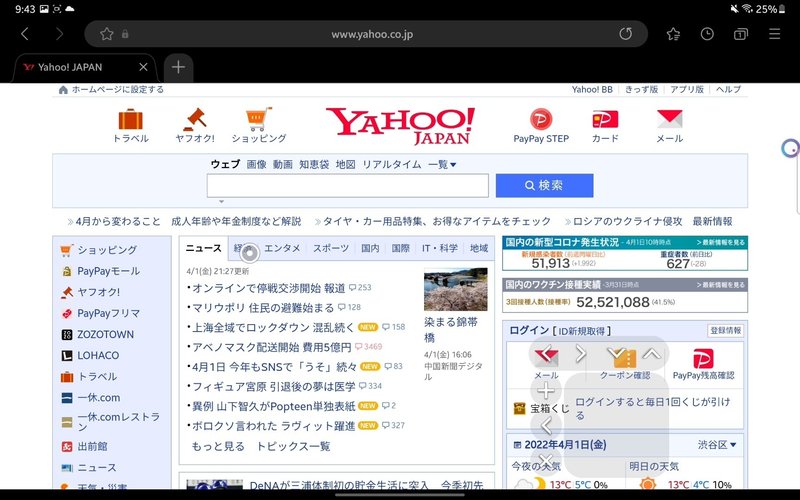This screenshot has width=800, height=500.
Task: Open headline アベノマスク配送開始 費用5億円
Action: click(x=271, y=347)
